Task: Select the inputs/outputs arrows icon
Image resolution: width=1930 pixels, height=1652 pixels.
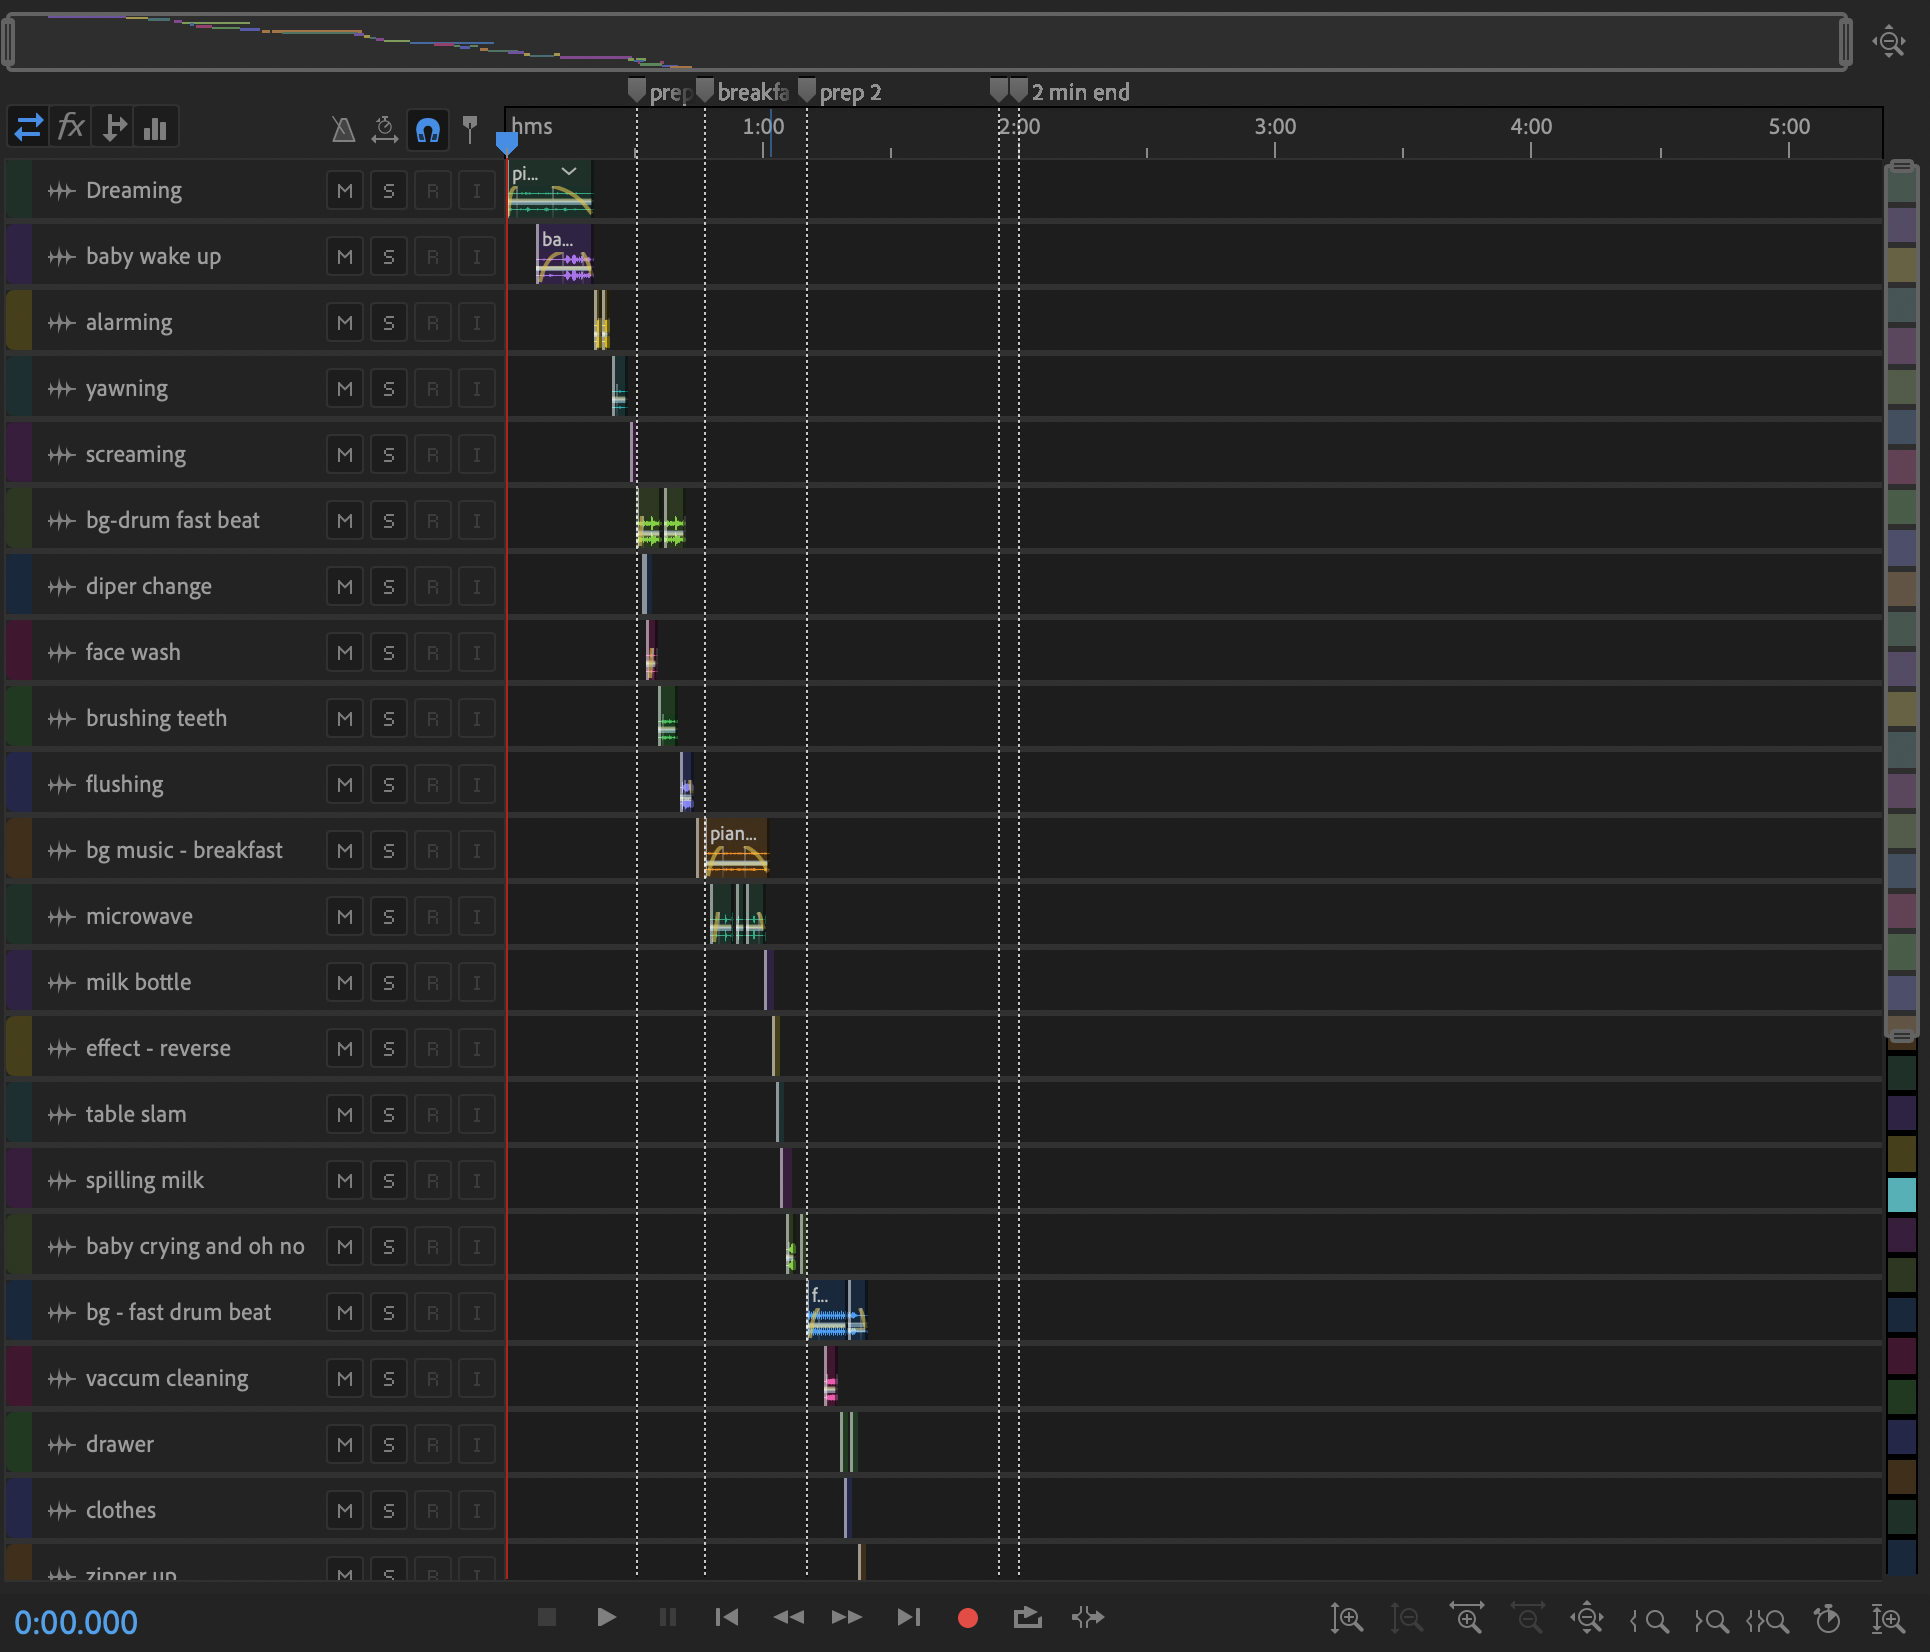Action: point(28,127)
